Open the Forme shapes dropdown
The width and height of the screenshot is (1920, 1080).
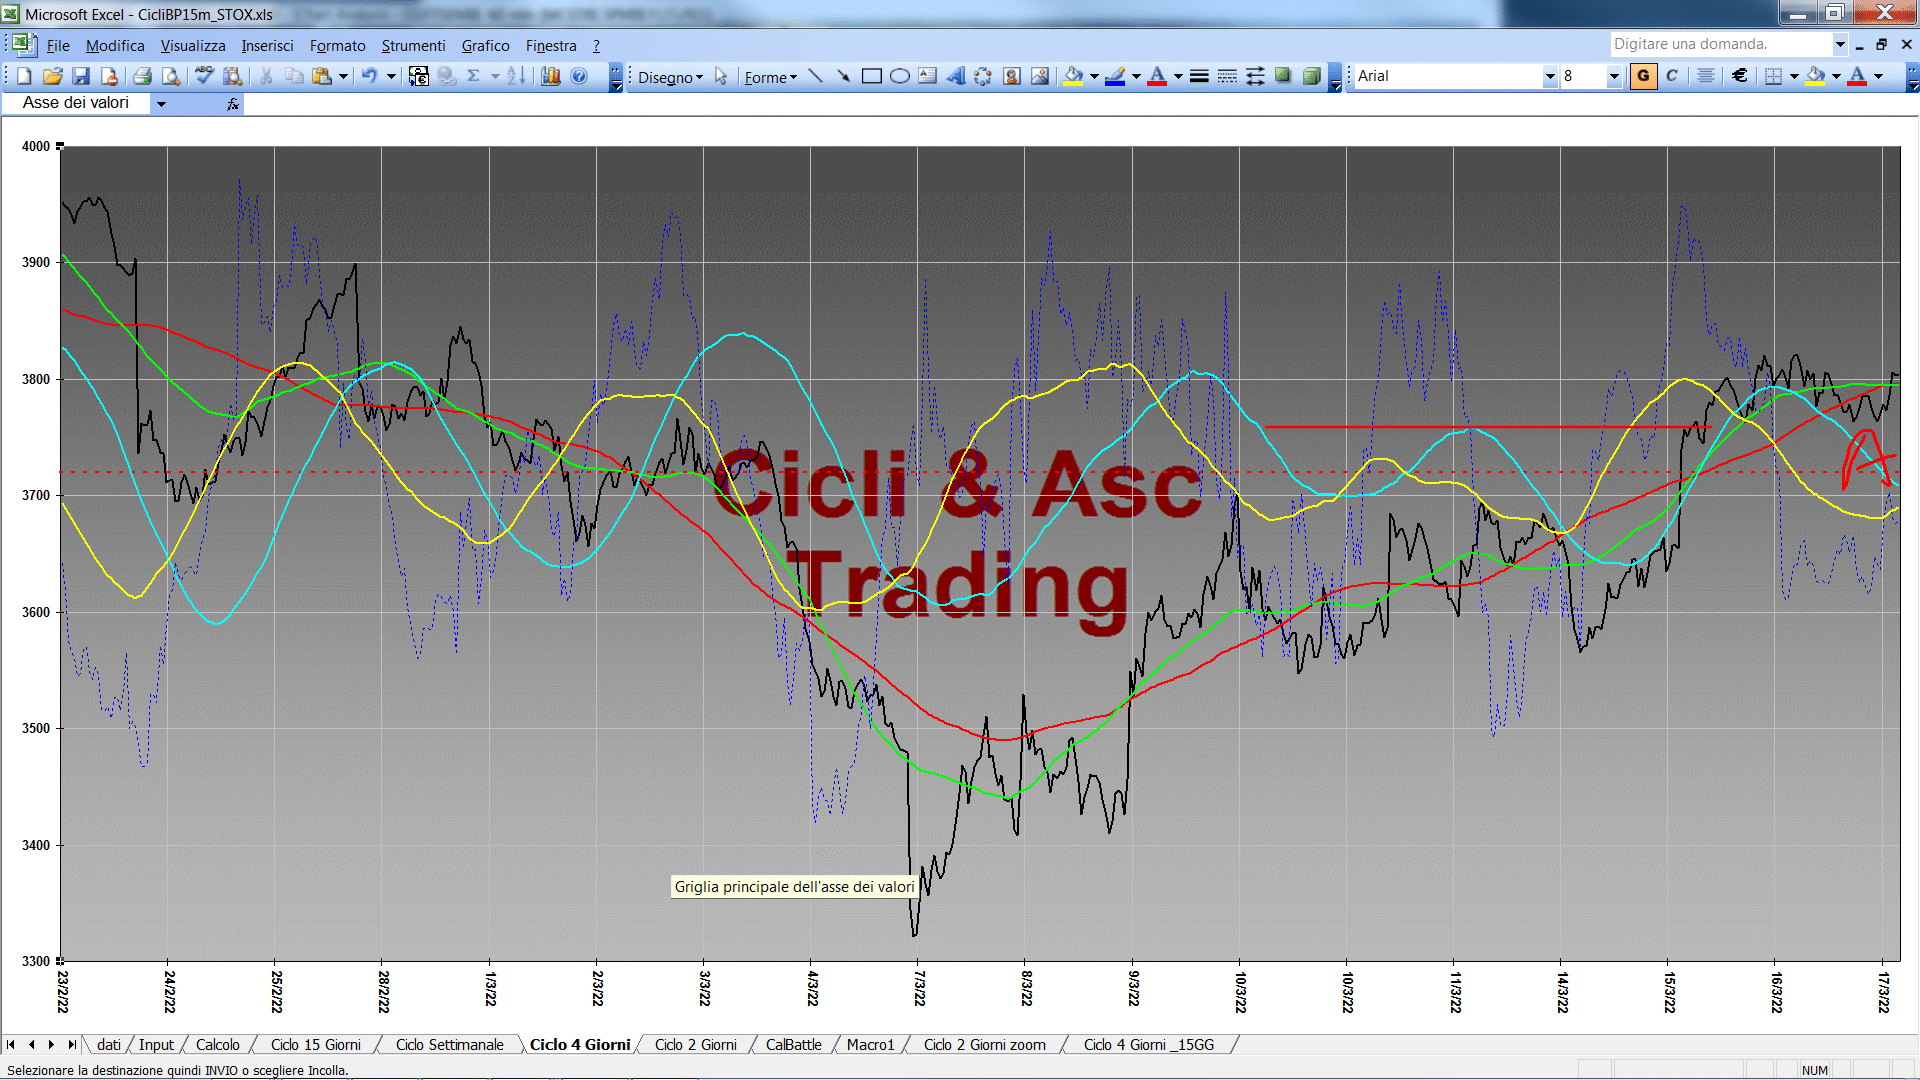click(770, 77)
